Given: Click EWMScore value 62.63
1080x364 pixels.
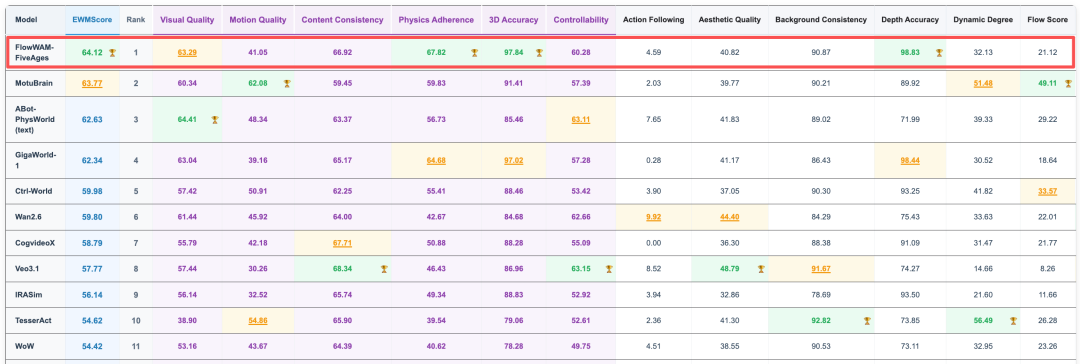Looking at the screenshot, I should 92,119.
